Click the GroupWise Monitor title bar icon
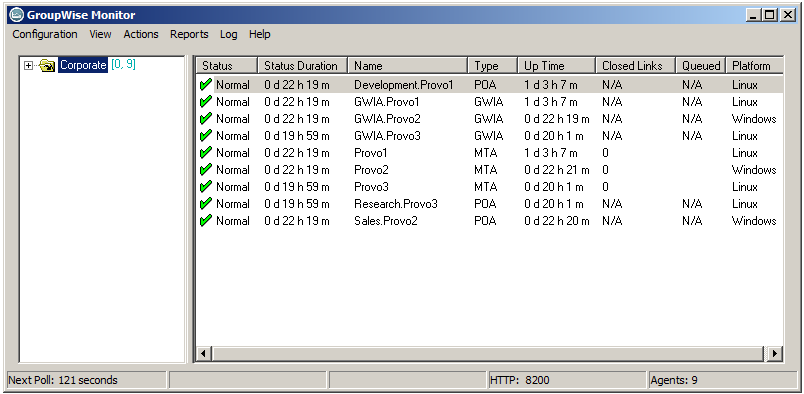The width and height of the screenshot is (804, 394). [x=16, y=15]
